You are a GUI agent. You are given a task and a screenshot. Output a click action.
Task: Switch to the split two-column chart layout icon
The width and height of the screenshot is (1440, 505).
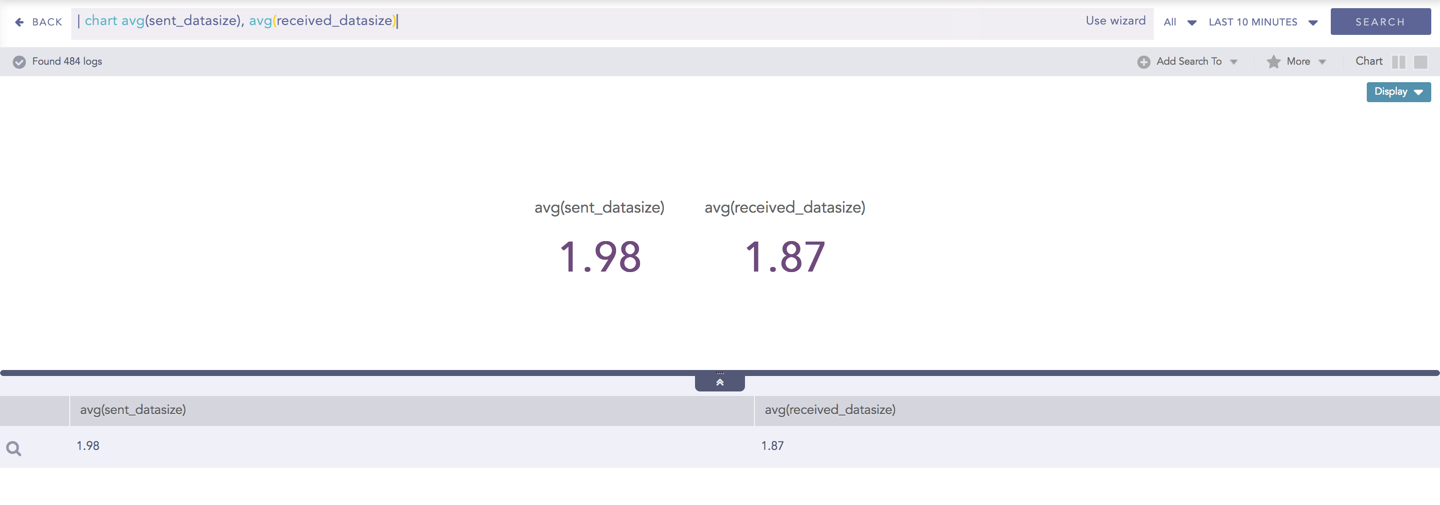pyautogui.click(x=1398, y=62)
